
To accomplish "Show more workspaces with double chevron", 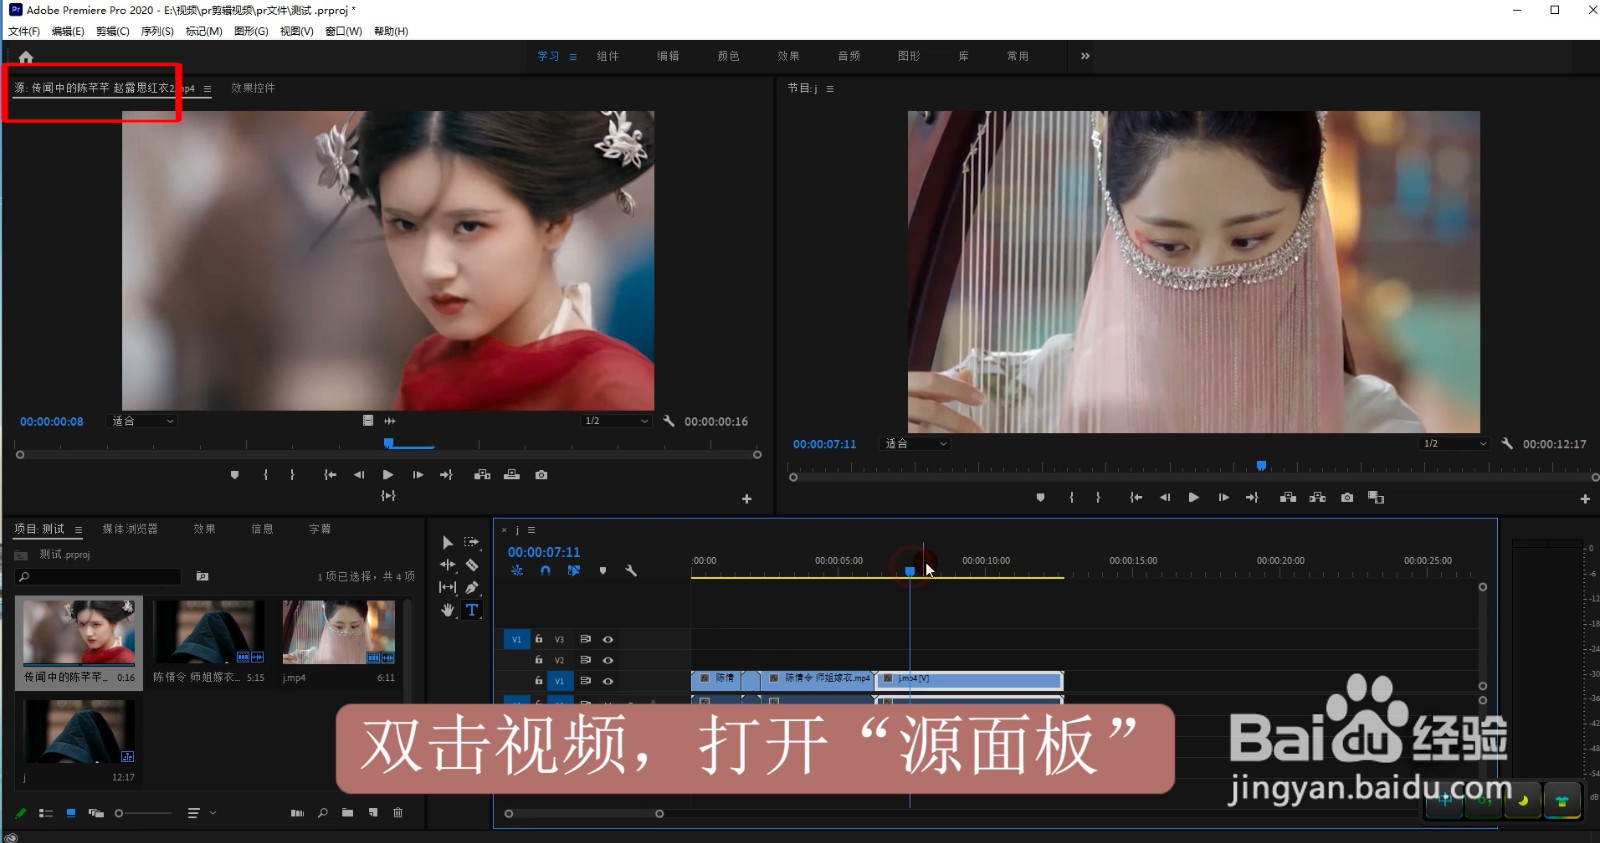I will pyautogui.click(x=1085, y=56).
